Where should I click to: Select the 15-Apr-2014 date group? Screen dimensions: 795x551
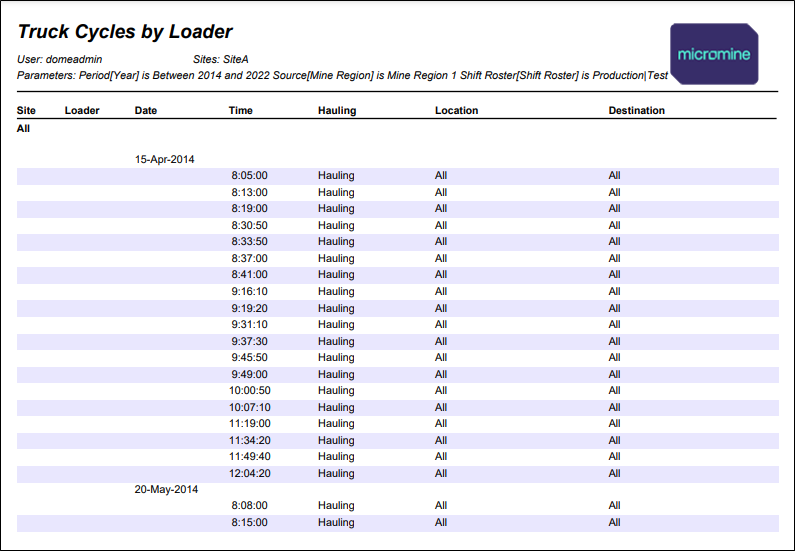pos(164,159)
